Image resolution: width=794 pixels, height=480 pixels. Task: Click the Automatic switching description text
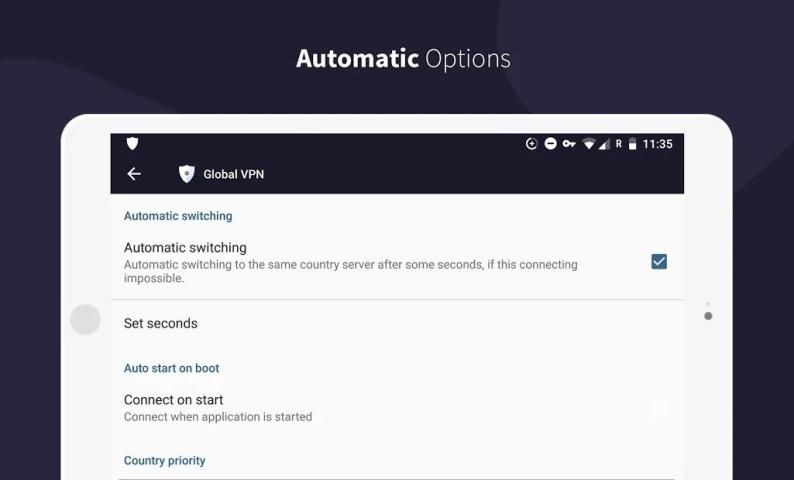tap(350, 271)
